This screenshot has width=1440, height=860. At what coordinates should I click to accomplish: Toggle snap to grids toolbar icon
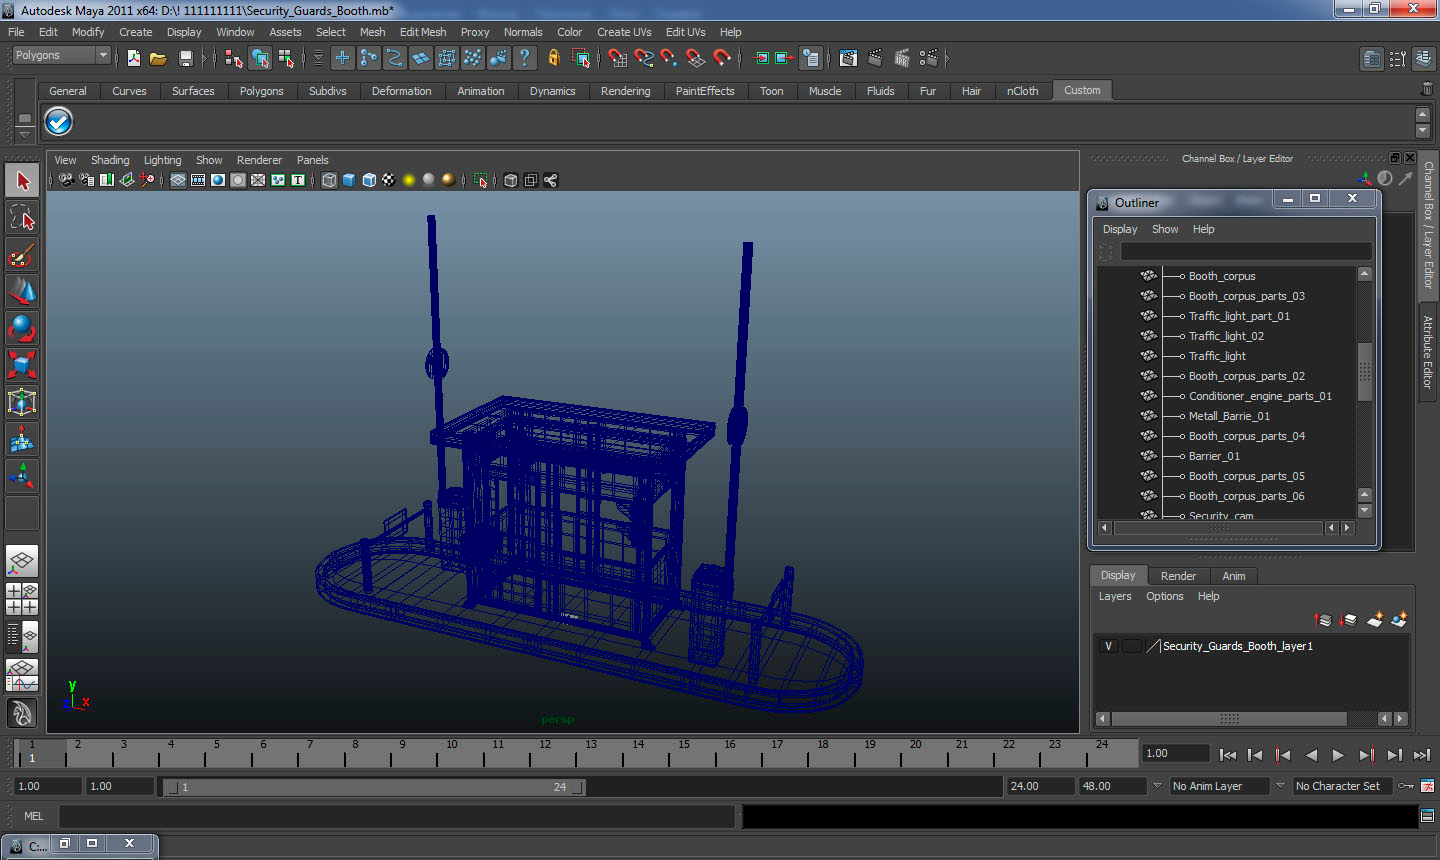point(617,58)
